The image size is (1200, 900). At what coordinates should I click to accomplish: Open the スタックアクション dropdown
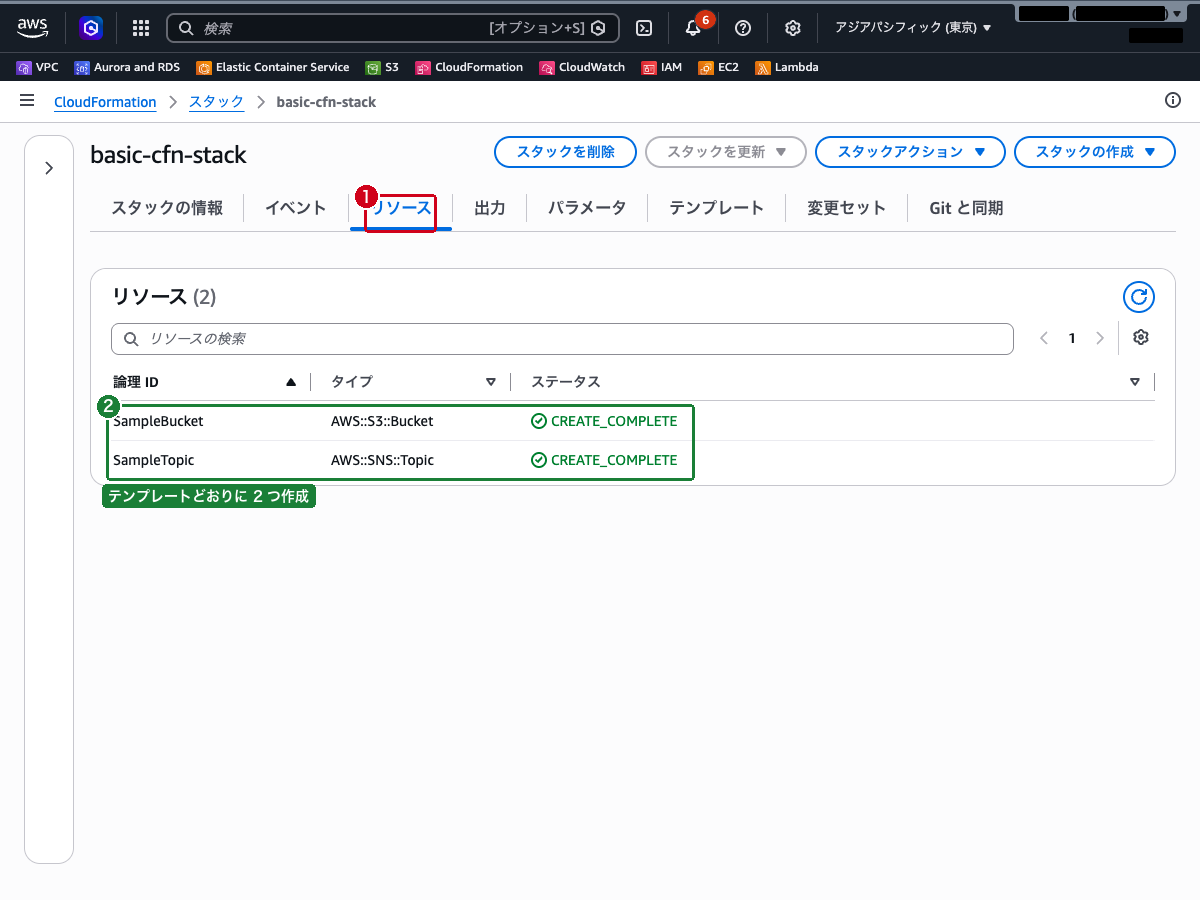point(910,152)
